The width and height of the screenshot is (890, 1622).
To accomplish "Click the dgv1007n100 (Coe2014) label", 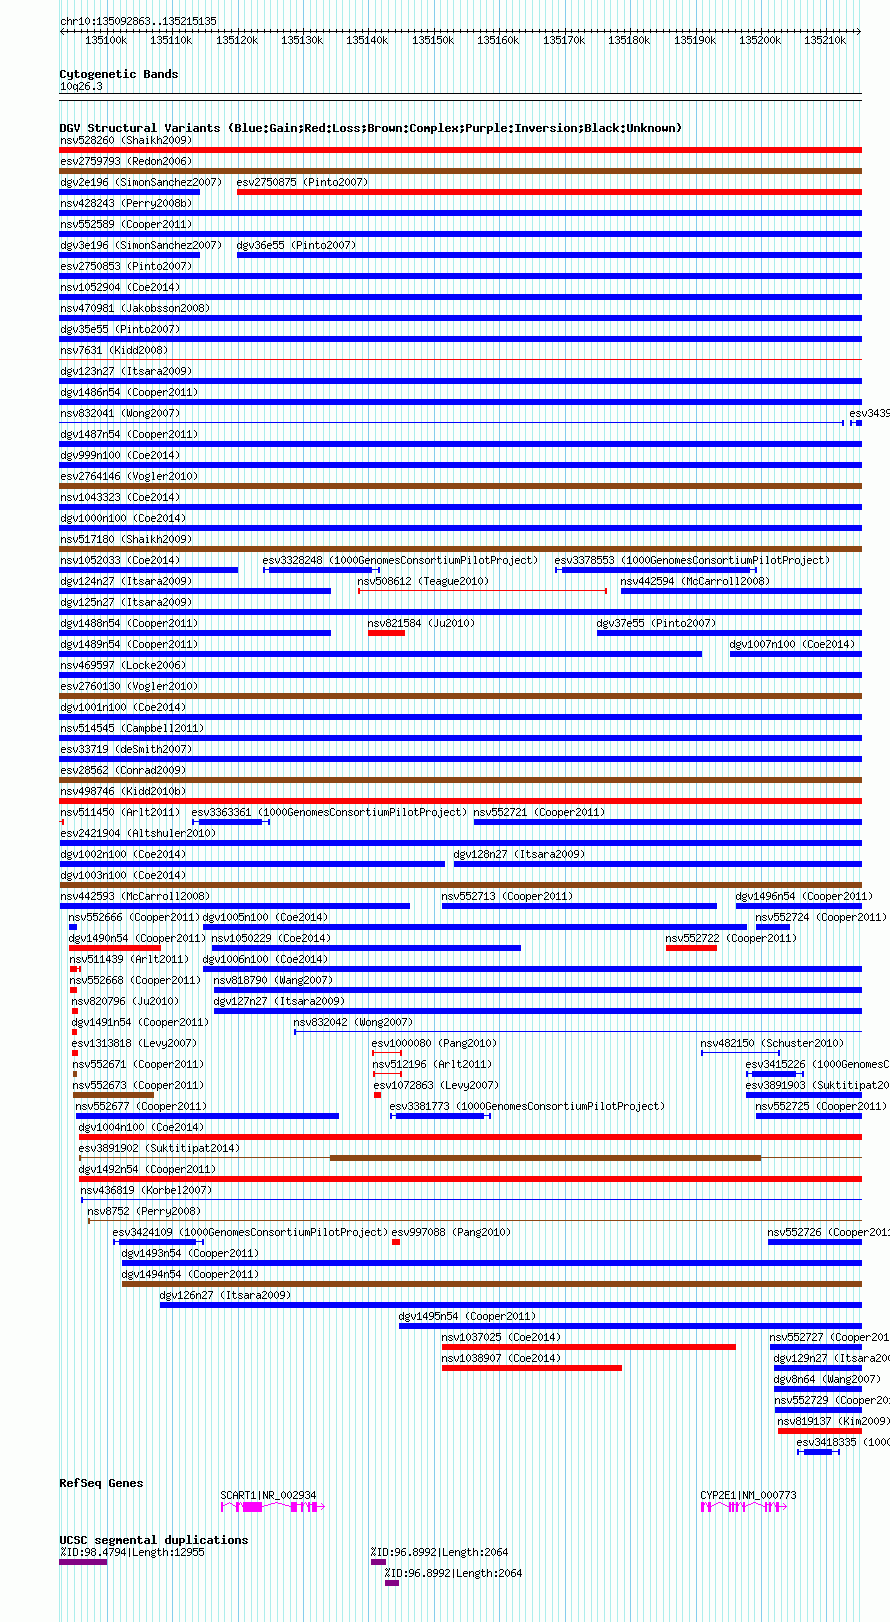I will click(x=792, y=644).
